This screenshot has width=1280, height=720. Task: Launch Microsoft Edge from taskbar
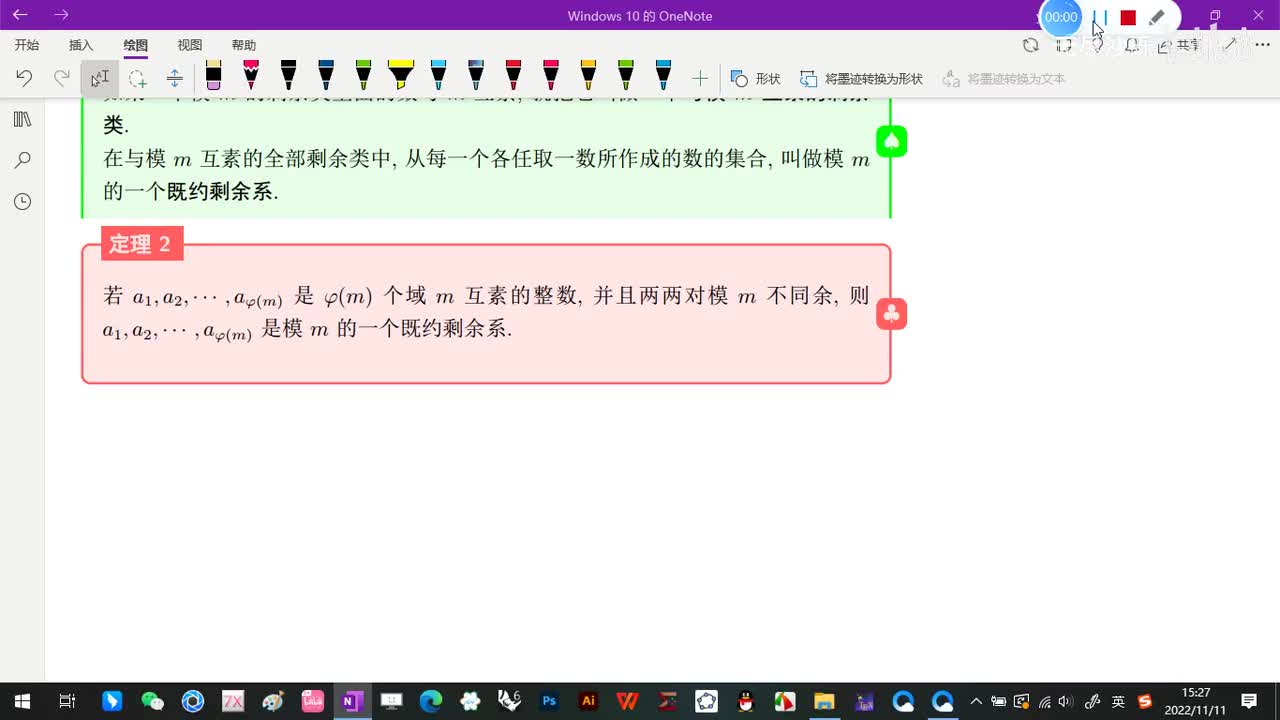pyautogui.click(x=431, y=701)
